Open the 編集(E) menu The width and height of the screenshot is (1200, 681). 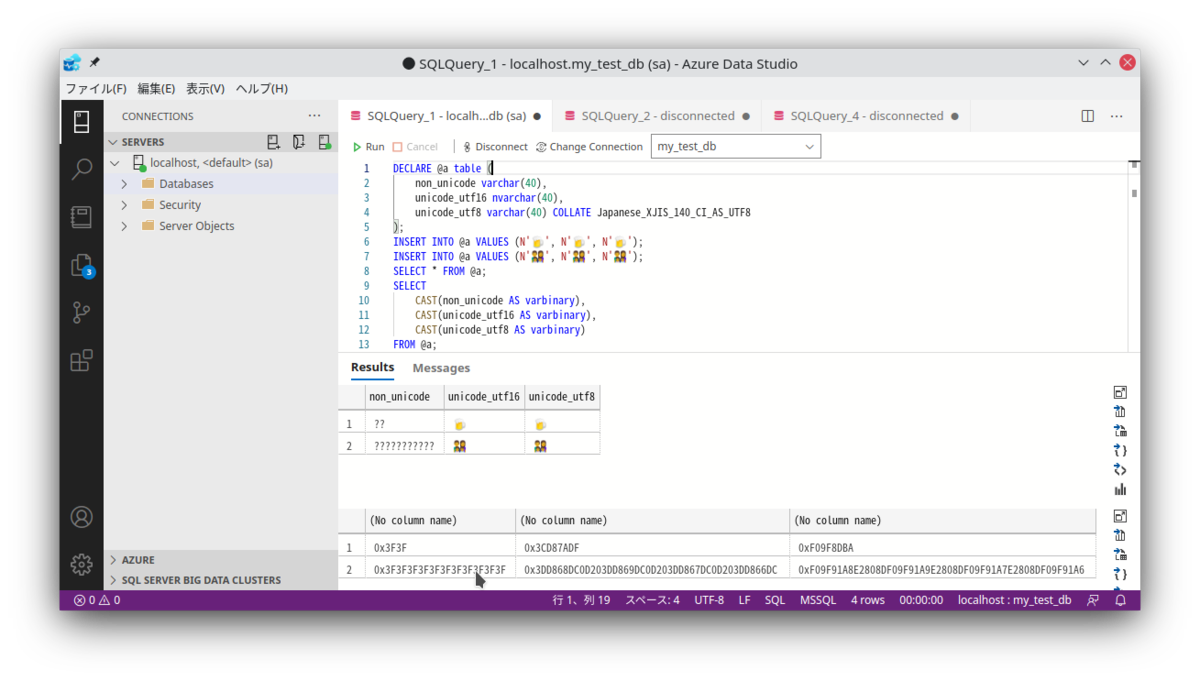[156, 89]
